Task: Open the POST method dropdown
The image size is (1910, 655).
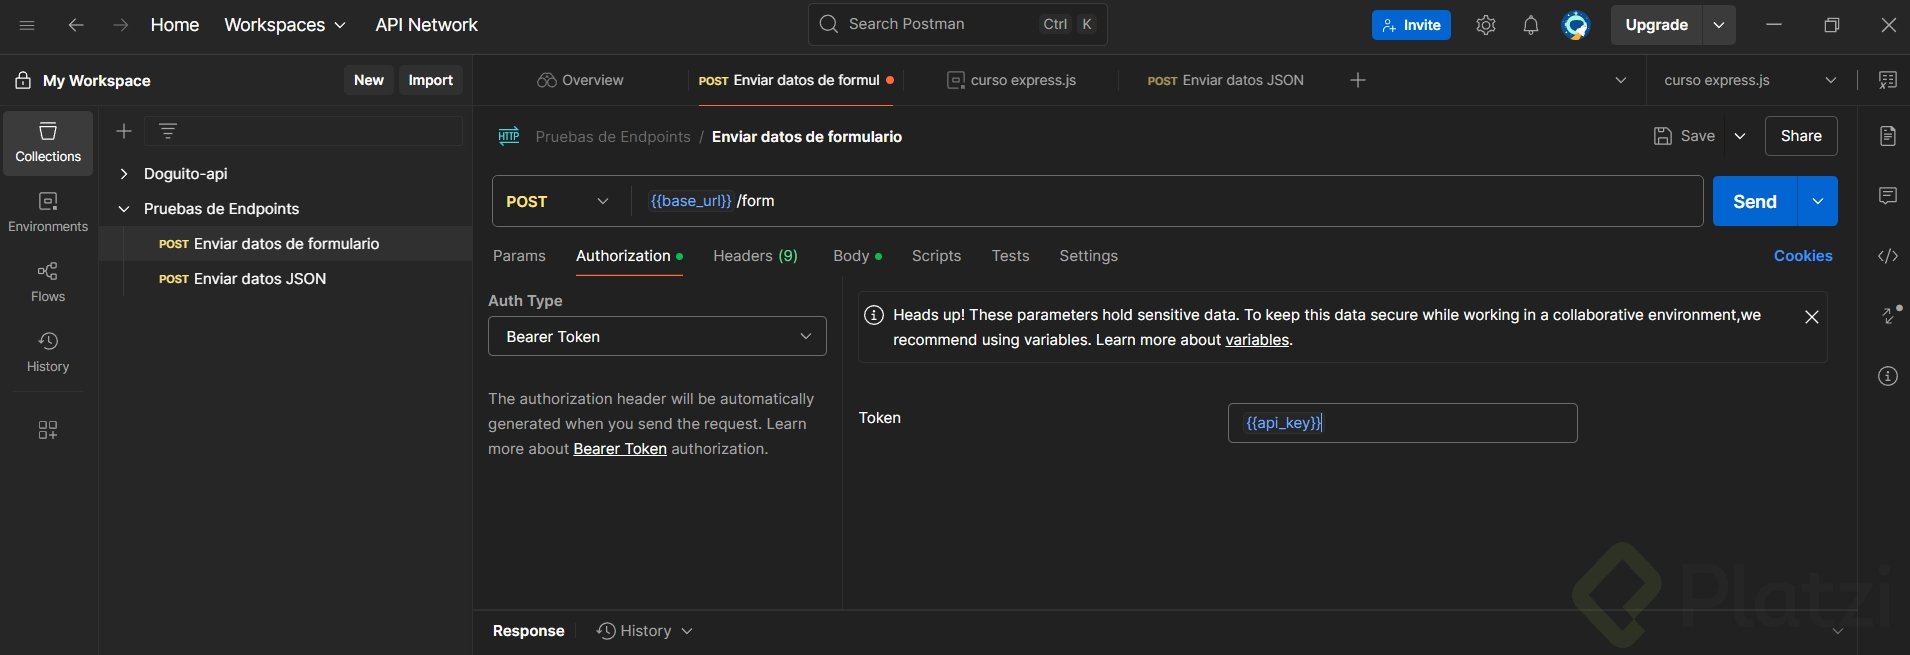Action: (x=558, y=201)
